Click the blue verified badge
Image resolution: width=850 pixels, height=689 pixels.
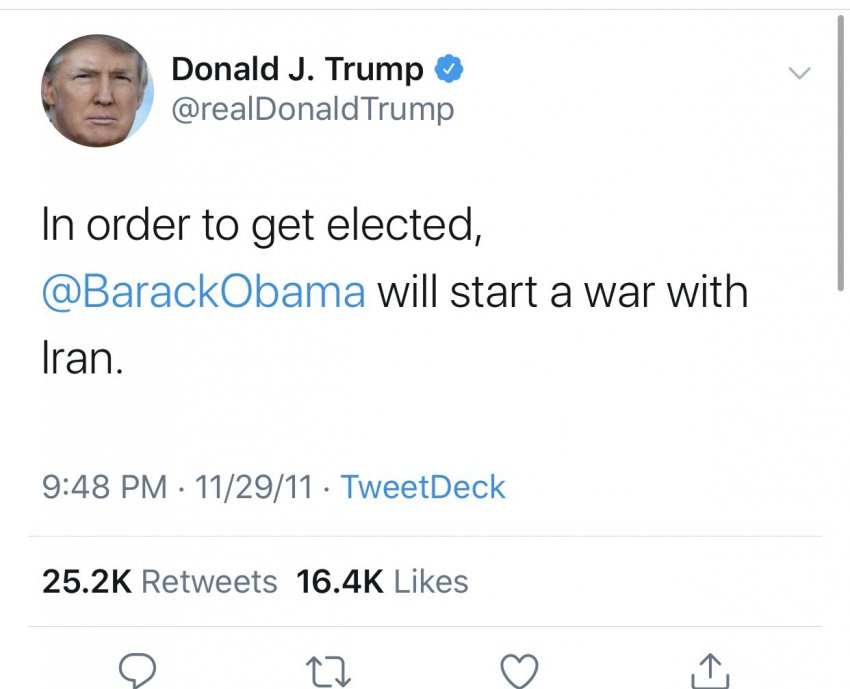[450, 70]
